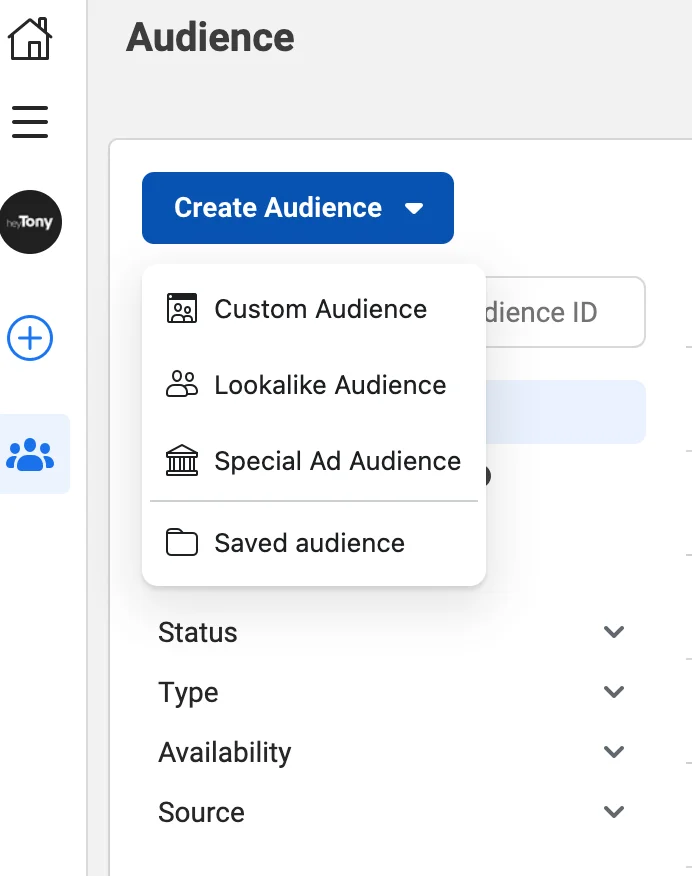Expand the Availability filter chevron
Screen dimensions: 692x876
click(614, 752)
